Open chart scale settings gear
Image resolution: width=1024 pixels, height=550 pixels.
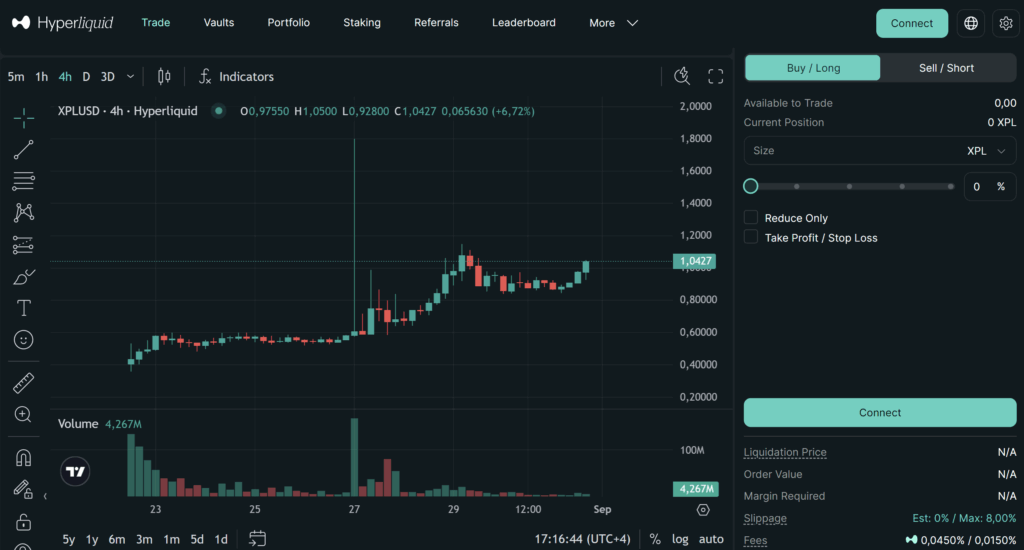click(703, 510)
